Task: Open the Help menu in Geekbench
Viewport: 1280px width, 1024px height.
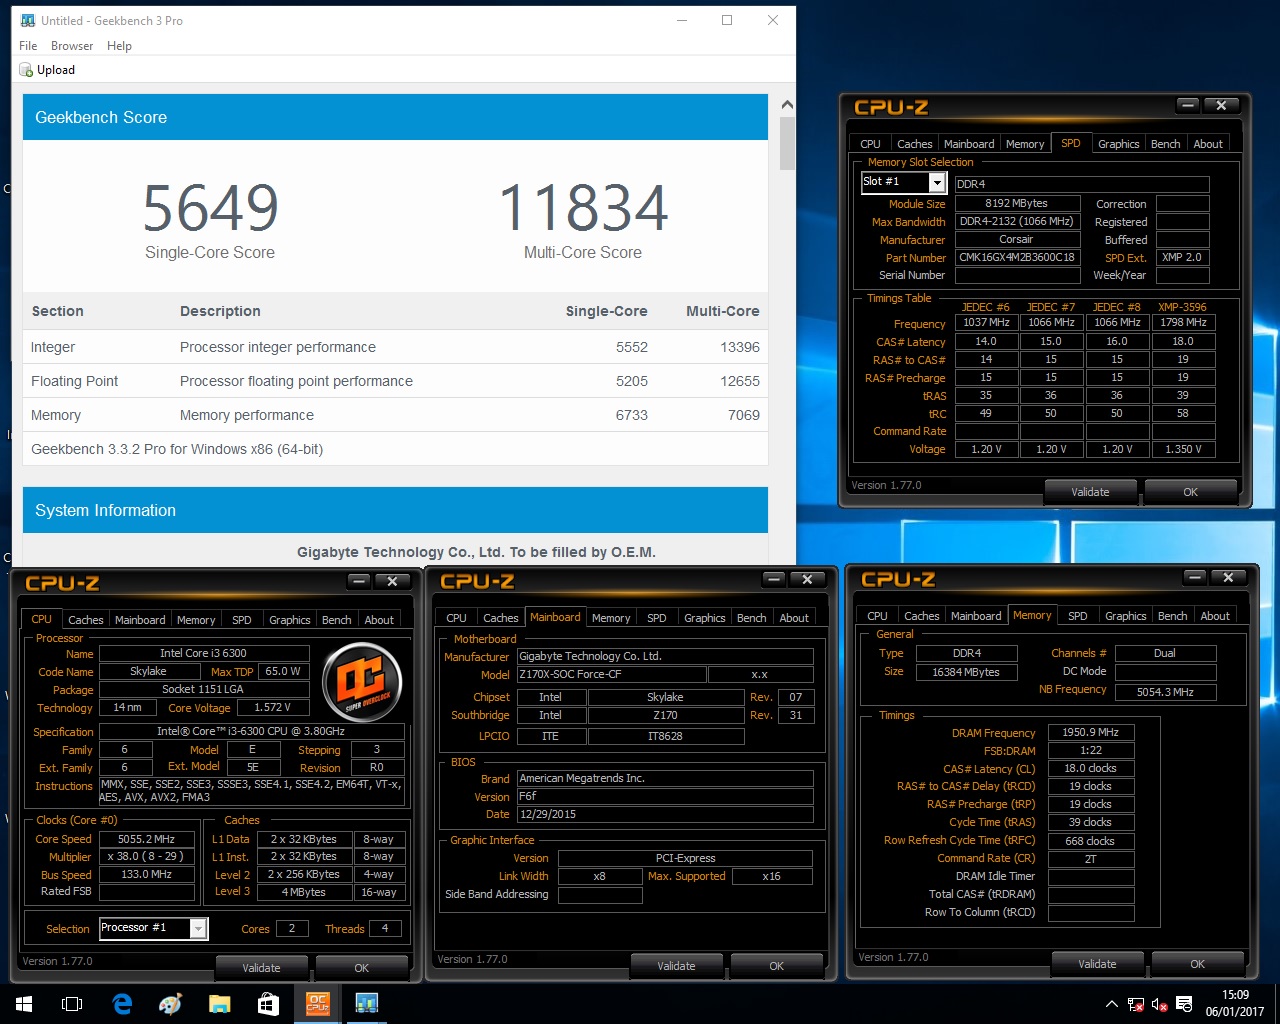Action: point(119,46)
